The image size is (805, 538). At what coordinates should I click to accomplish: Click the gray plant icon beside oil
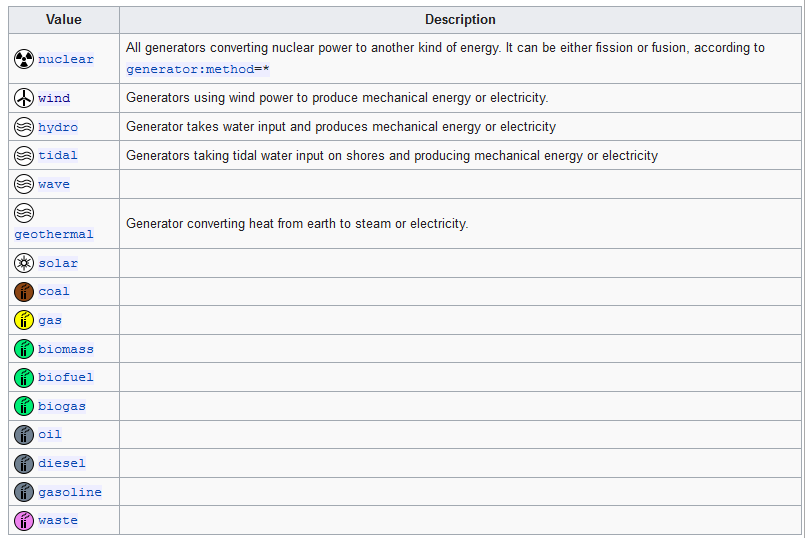[24, 435]
